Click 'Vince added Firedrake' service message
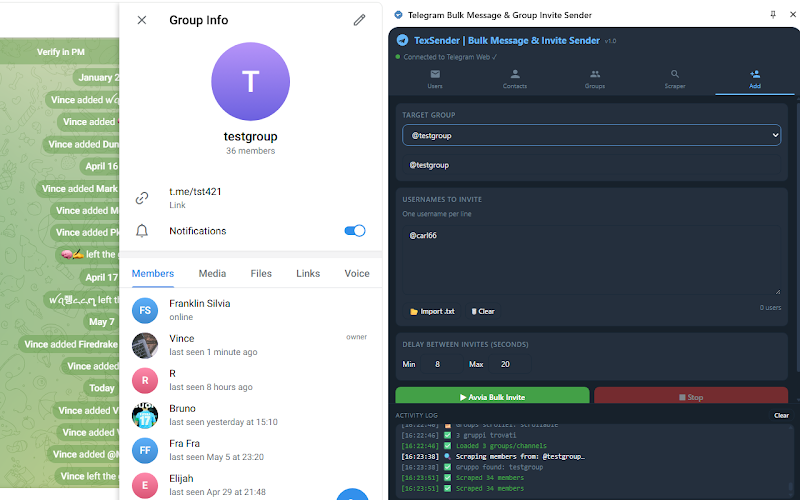This screenshot has width=800, height=500. [70, 344]
